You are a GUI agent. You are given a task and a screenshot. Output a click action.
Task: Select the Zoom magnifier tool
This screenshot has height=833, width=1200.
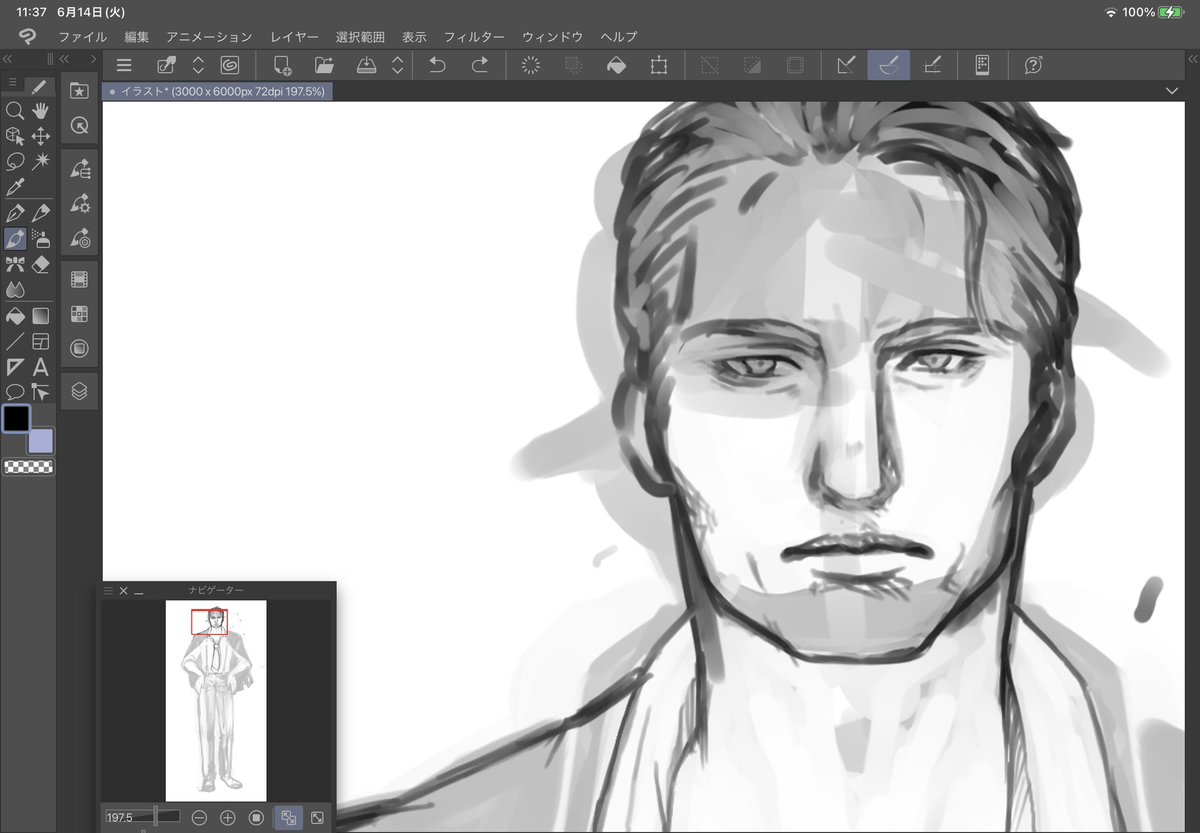[15, 111]
